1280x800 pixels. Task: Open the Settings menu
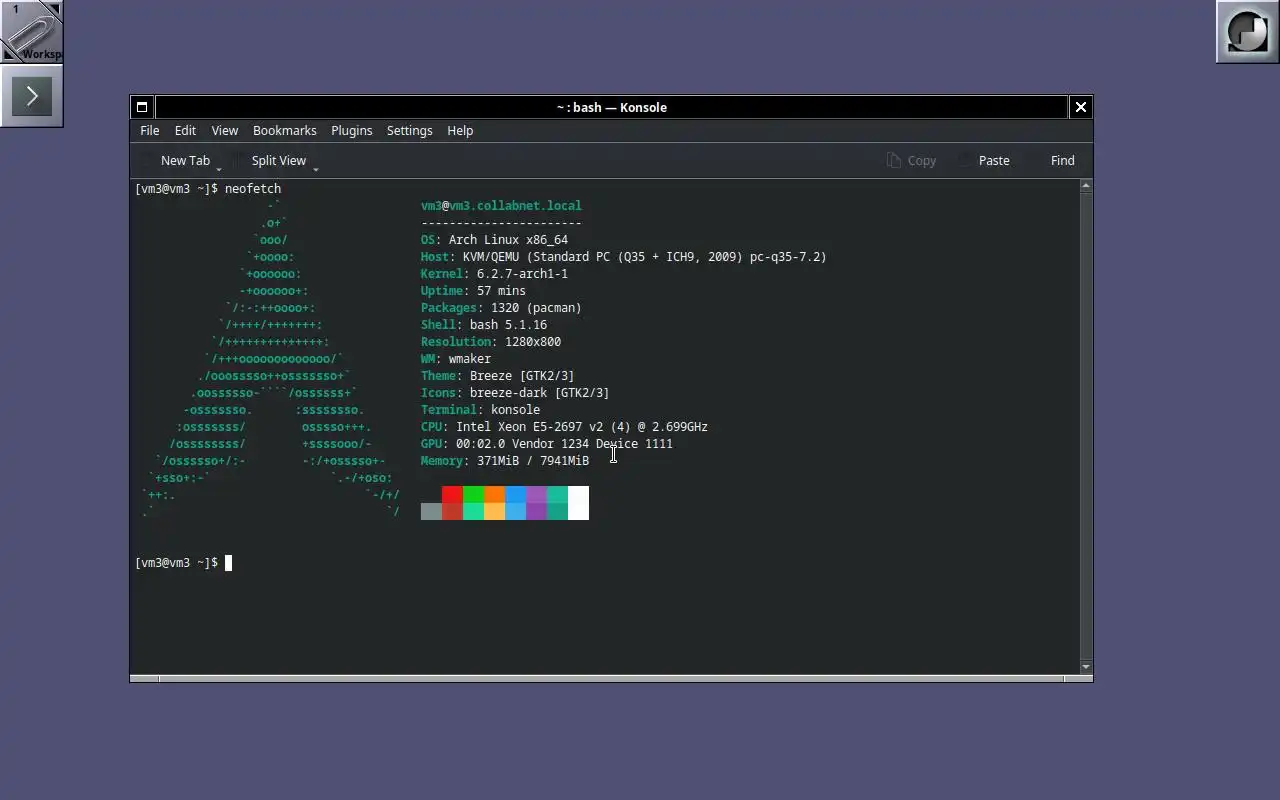point(409,131)
